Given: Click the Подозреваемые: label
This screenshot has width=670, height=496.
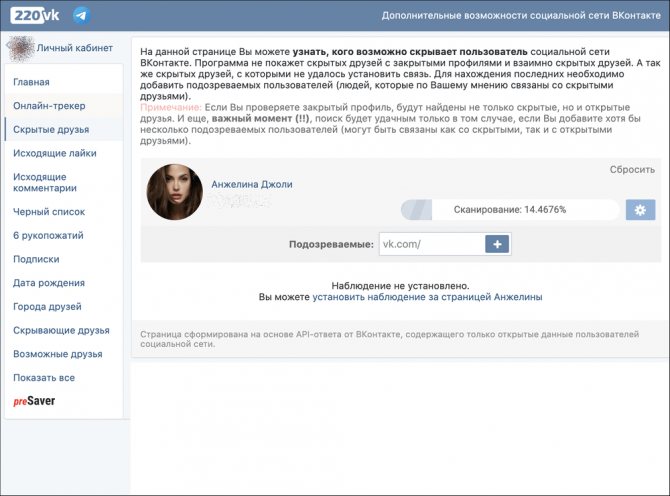Looking at the screenshot, I should point(331,244).
